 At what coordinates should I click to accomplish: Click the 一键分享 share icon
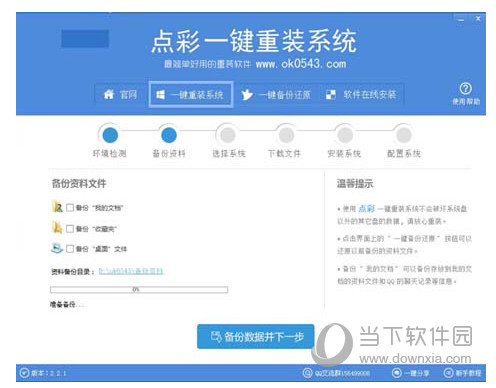click(397, 373)
